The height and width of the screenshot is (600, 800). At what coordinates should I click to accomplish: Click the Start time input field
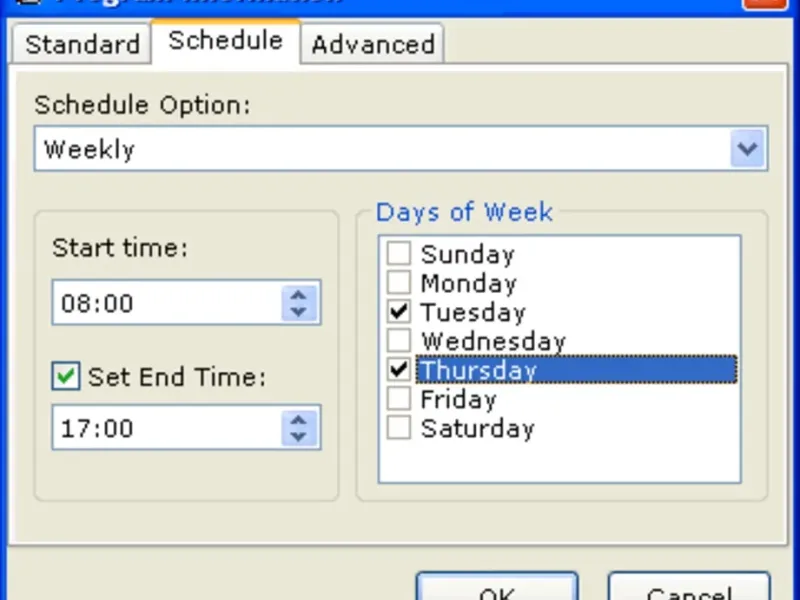(165, 303)
